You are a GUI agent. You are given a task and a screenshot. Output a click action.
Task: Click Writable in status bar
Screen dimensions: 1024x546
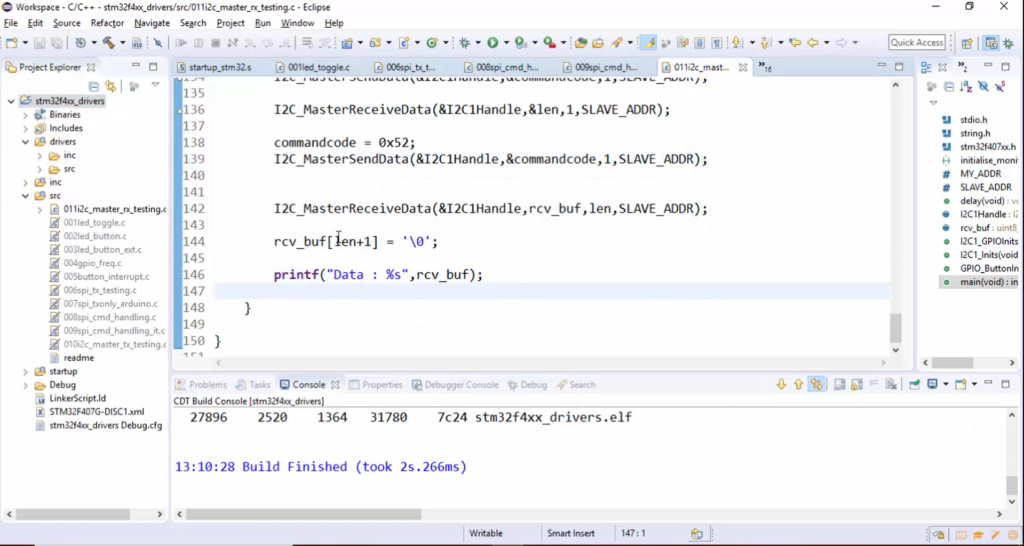[486, 534]
